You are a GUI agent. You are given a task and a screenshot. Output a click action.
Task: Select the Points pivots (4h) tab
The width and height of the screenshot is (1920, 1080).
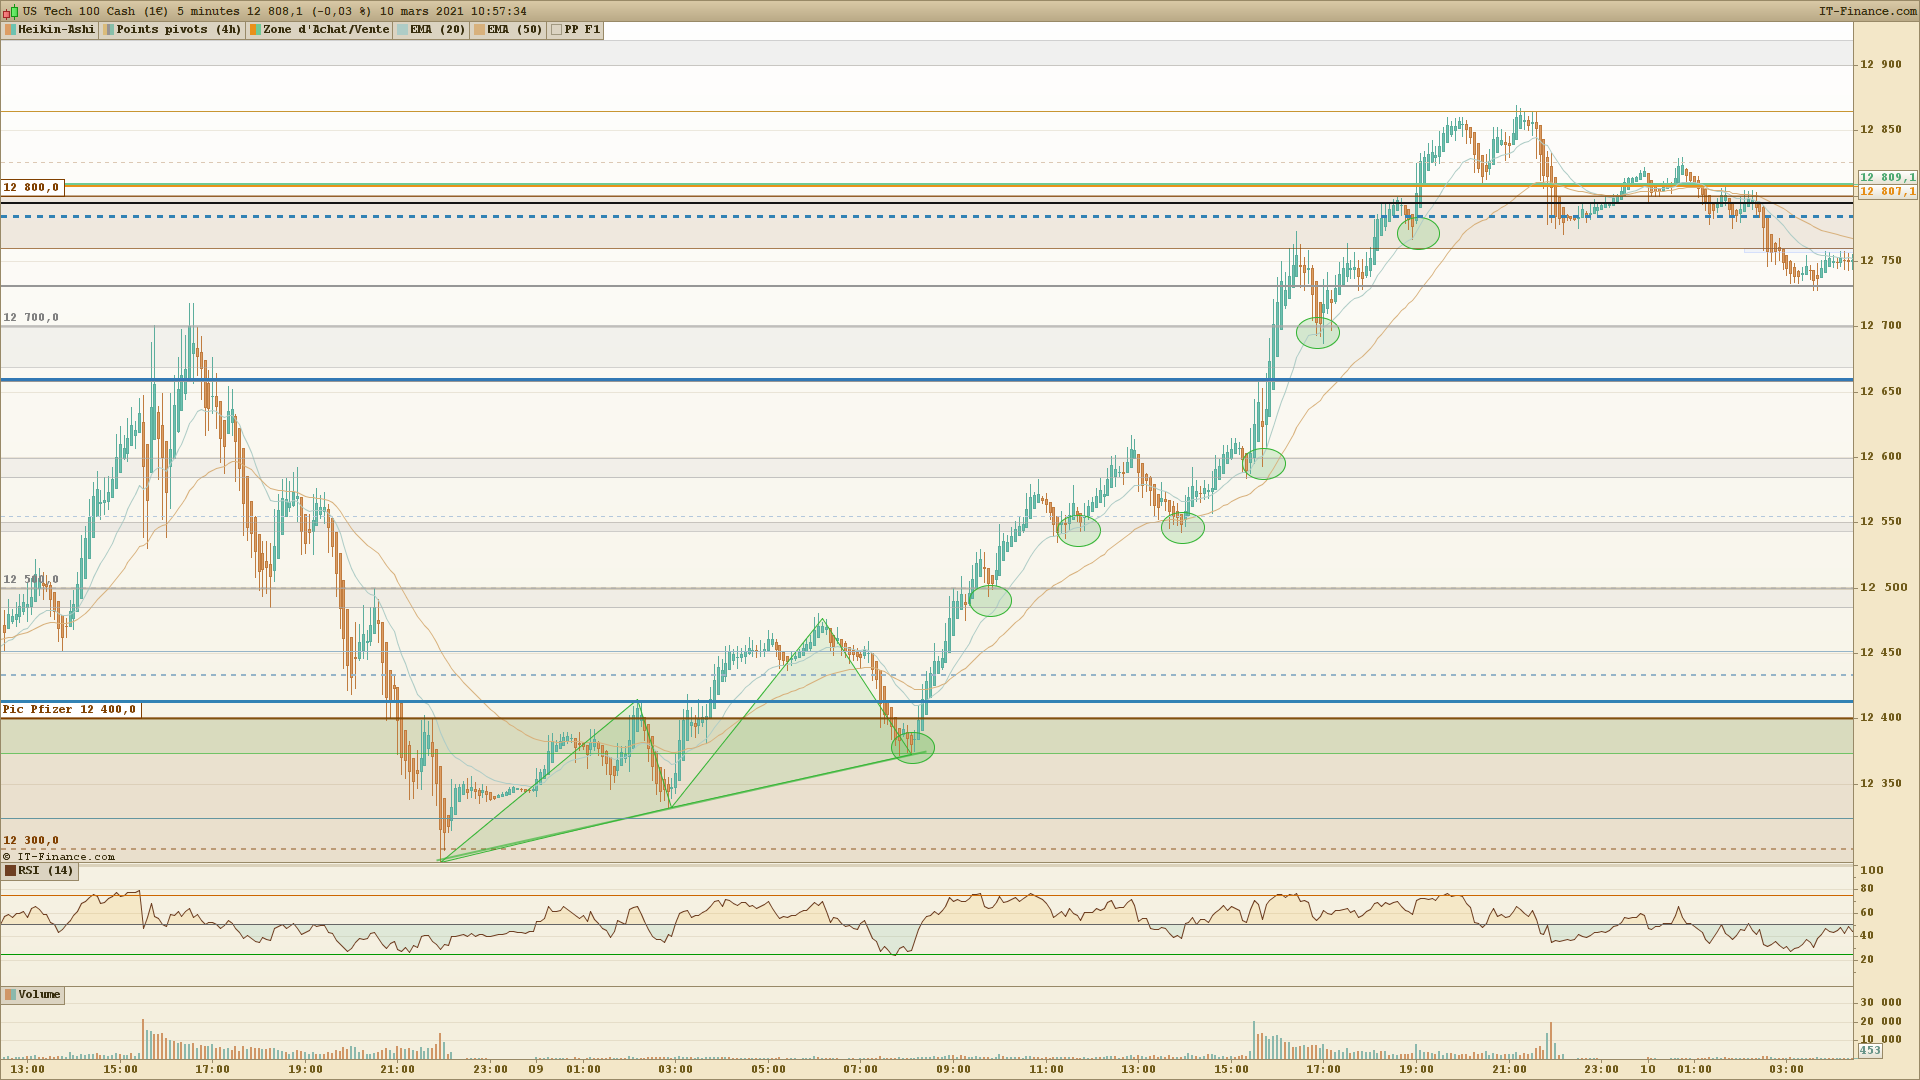click(x=178, y=30)
